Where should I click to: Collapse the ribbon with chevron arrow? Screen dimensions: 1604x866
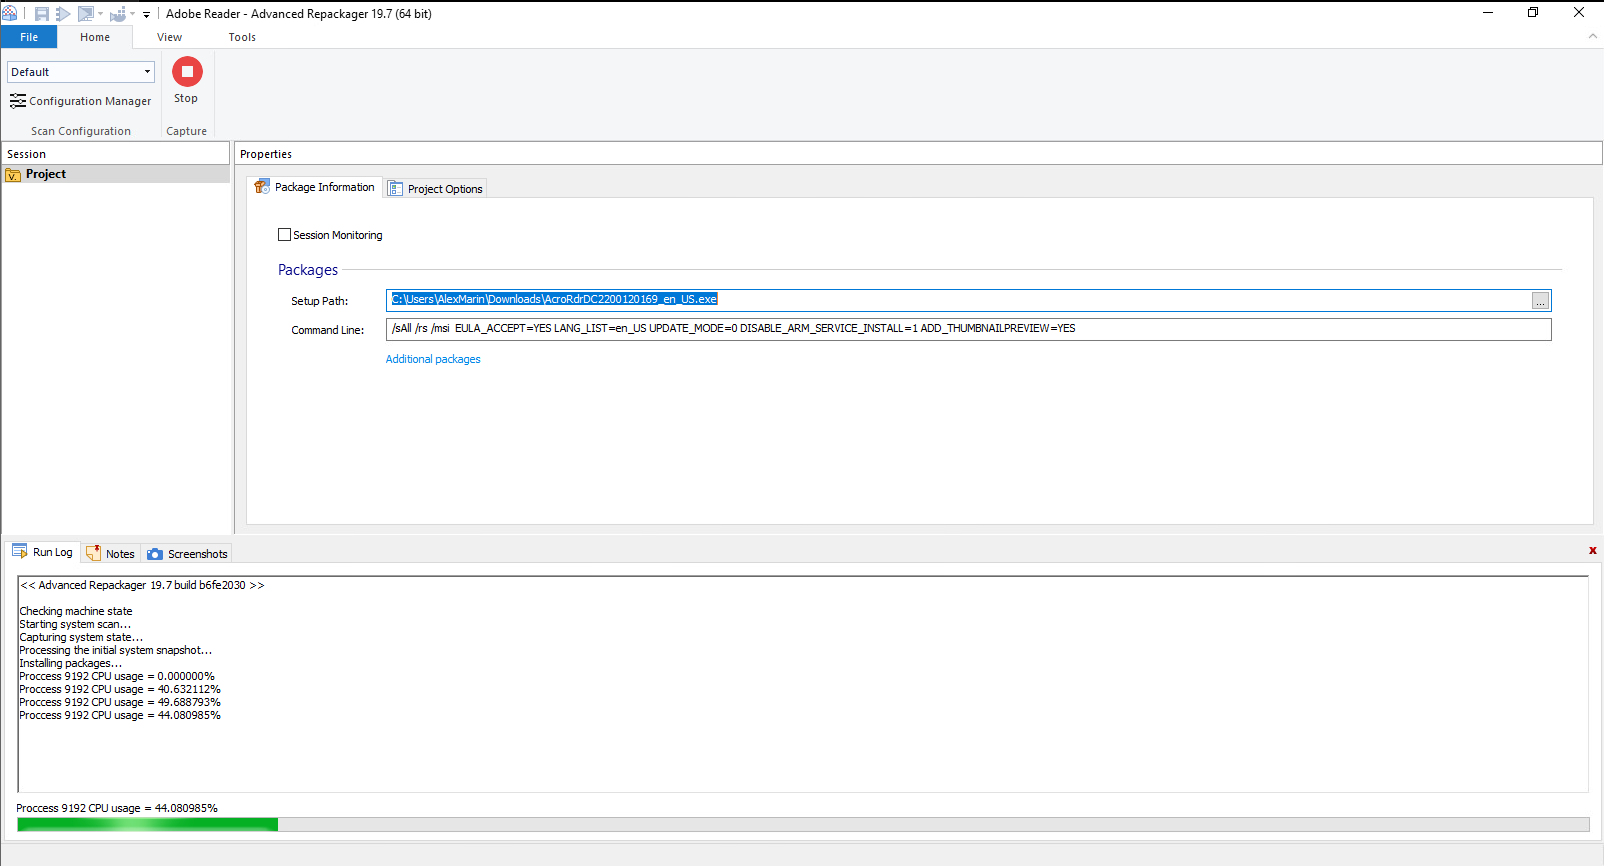pyautogui.click(x=1593, y=36)
